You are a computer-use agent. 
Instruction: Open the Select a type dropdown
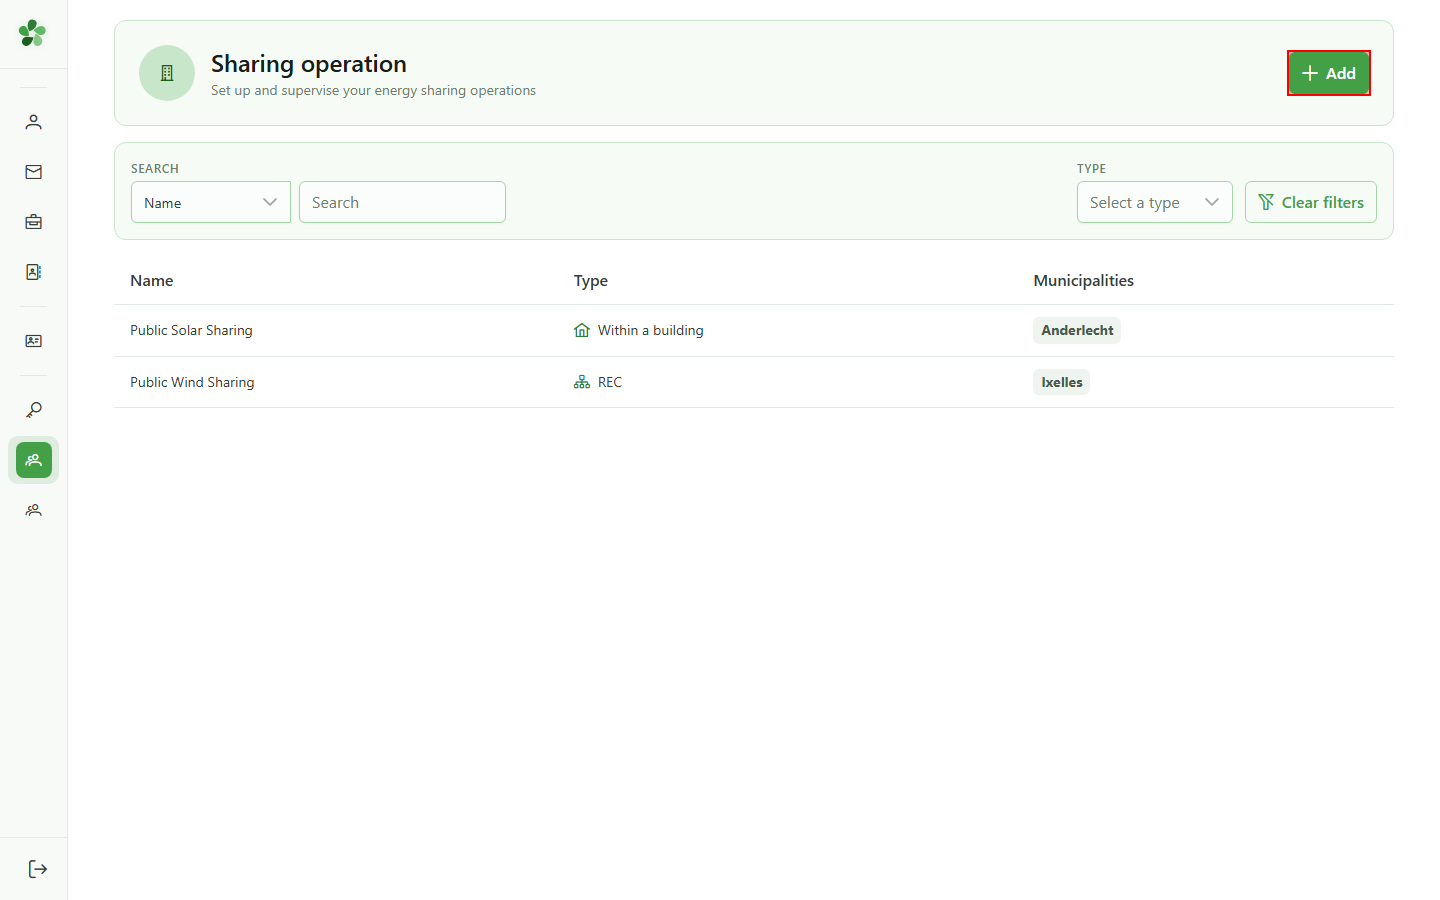[x=1155, y=202]
